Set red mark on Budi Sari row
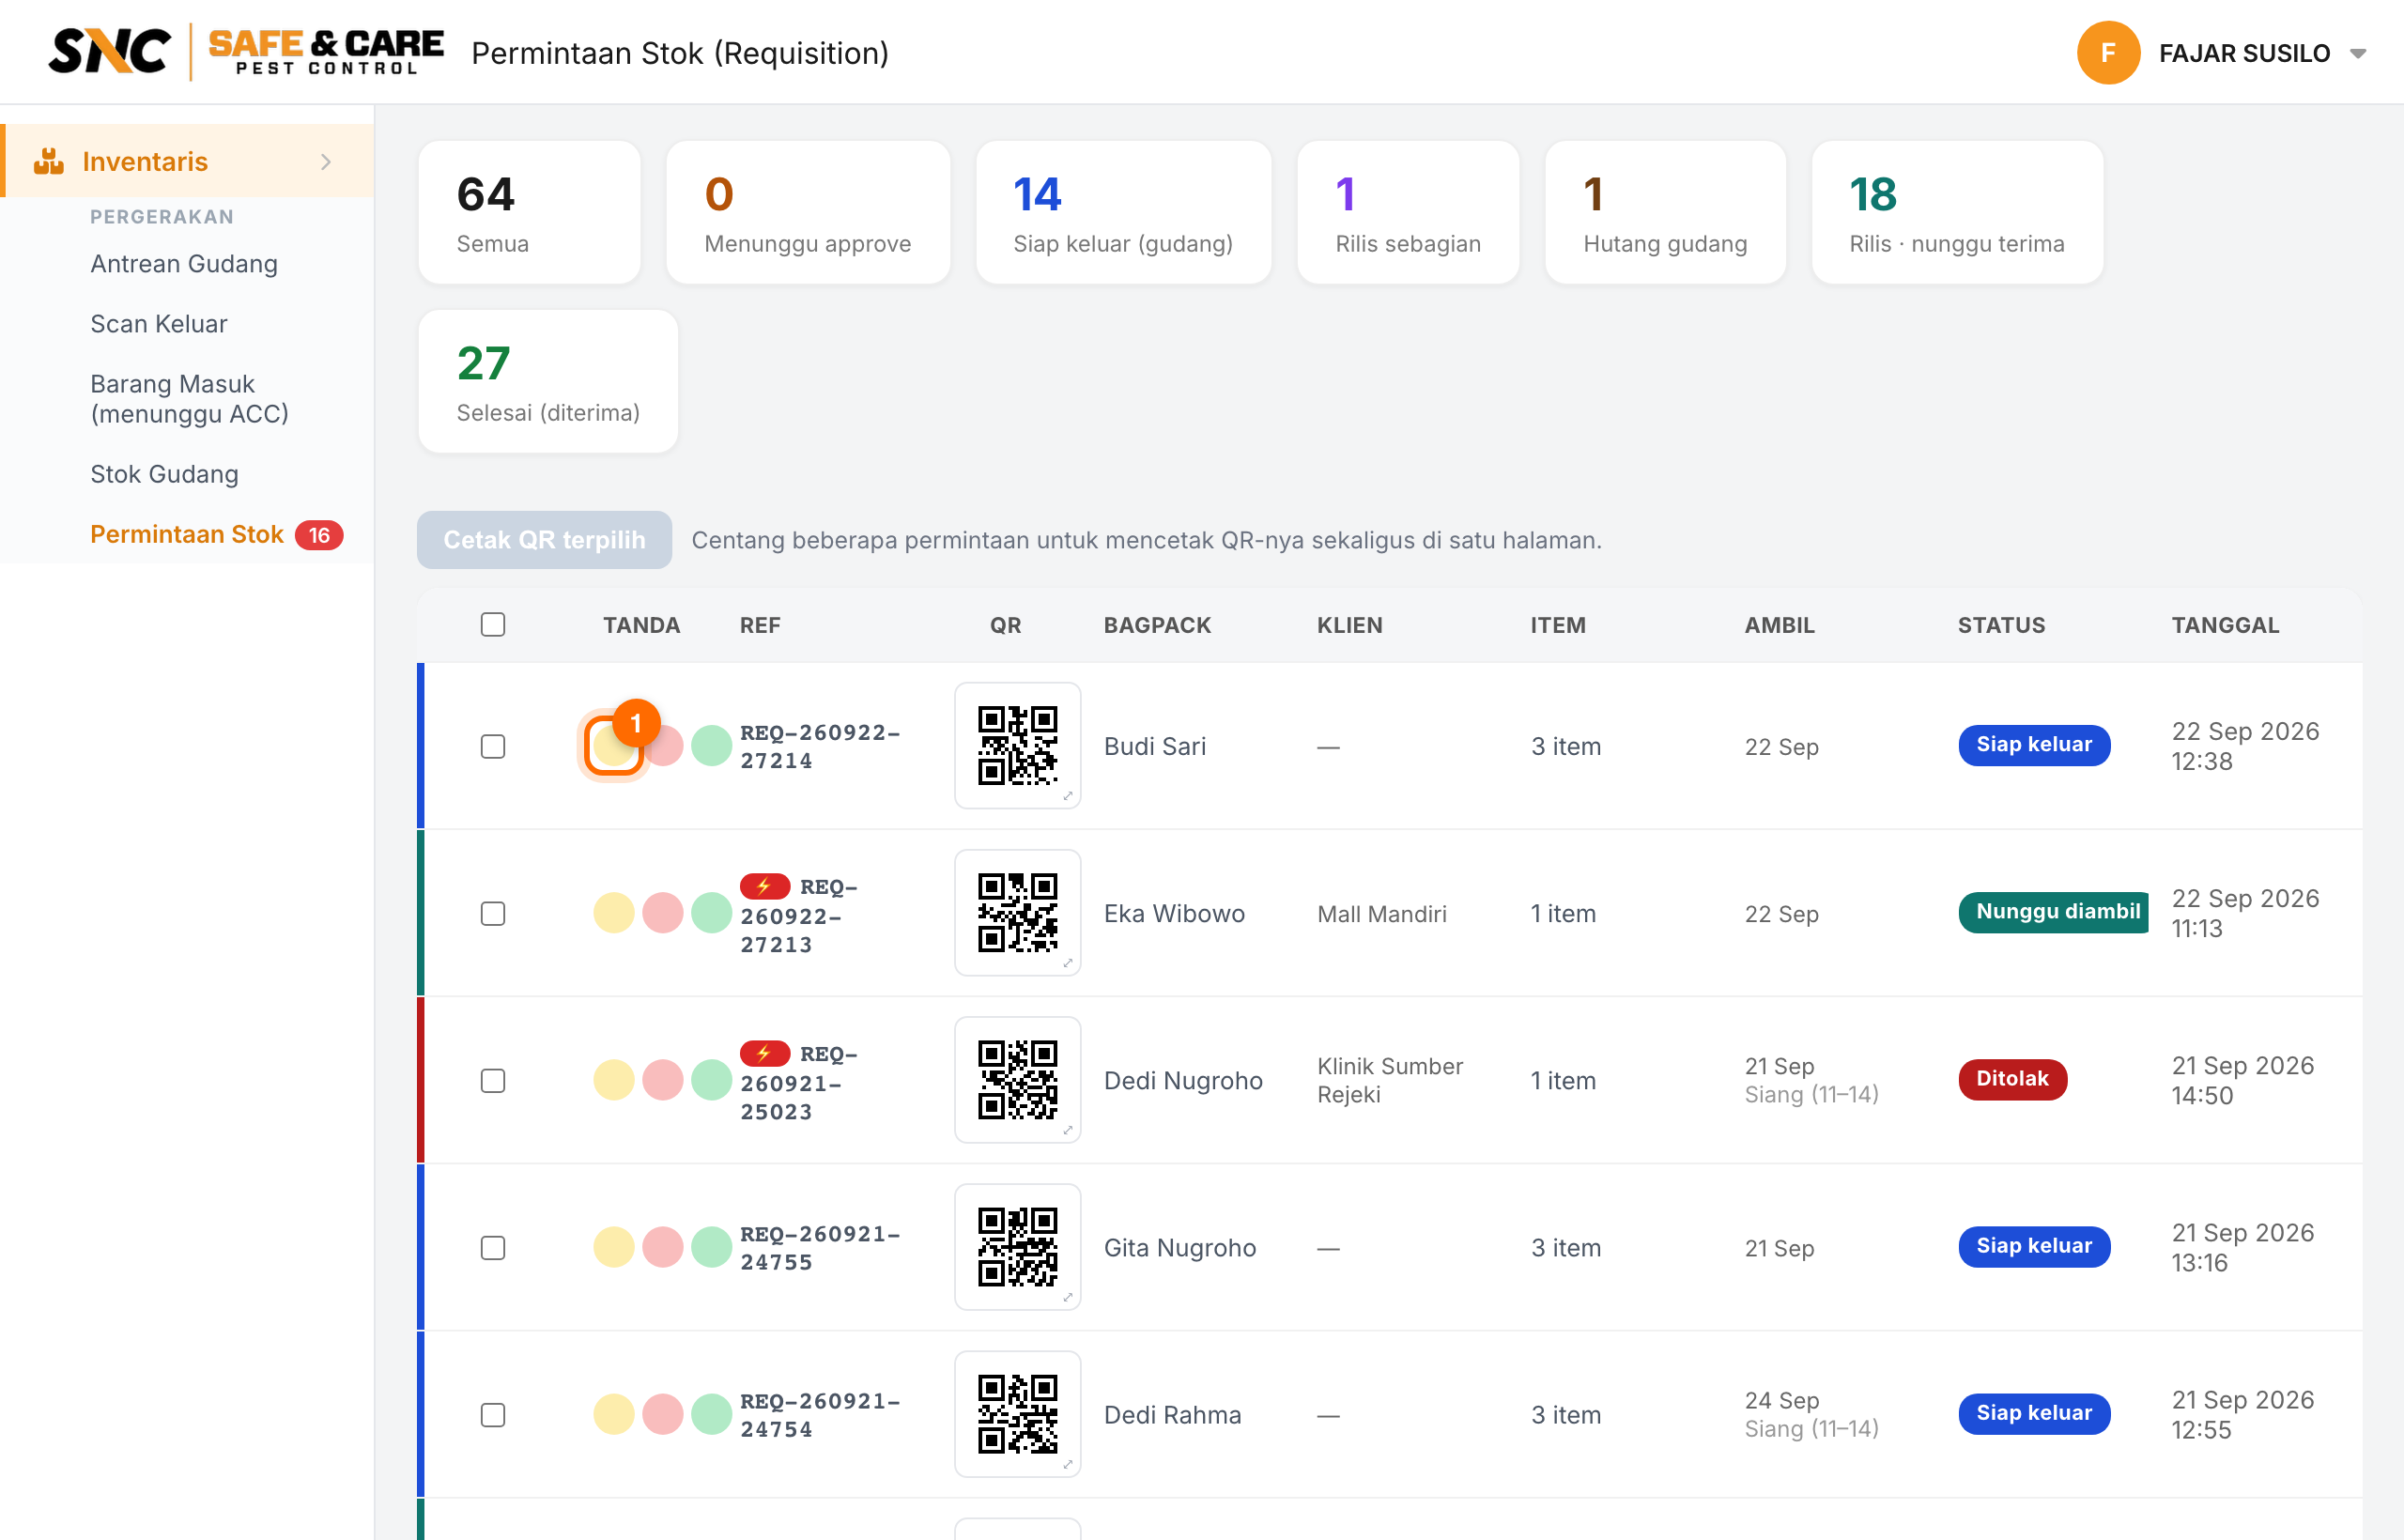The height and width of the screenshot is (1540, 2404). pos(664,746)
